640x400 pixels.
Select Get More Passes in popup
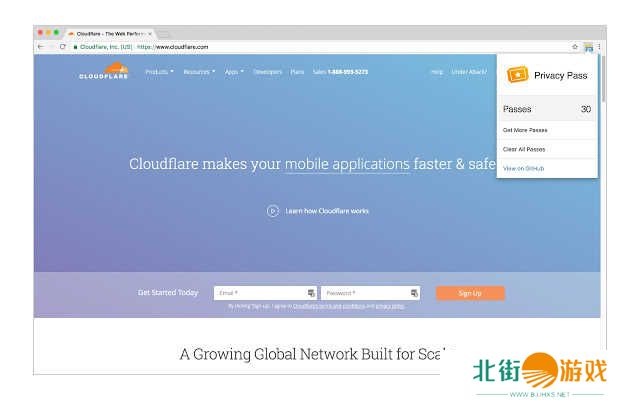[525, 130]
